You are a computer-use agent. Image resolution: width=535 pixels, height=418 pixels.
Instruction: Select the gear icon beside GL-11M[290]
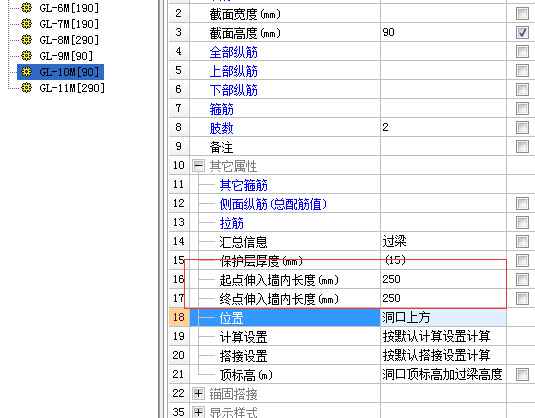coord(26,88)
